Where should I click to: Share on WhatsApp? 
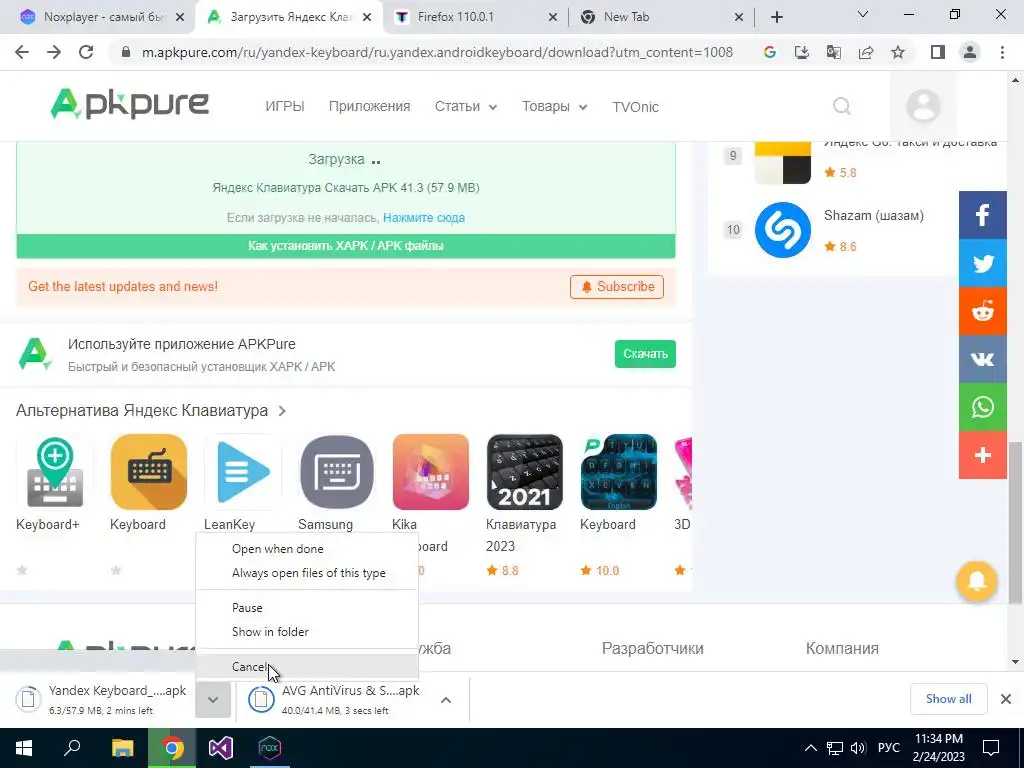(x=983, y=407)
